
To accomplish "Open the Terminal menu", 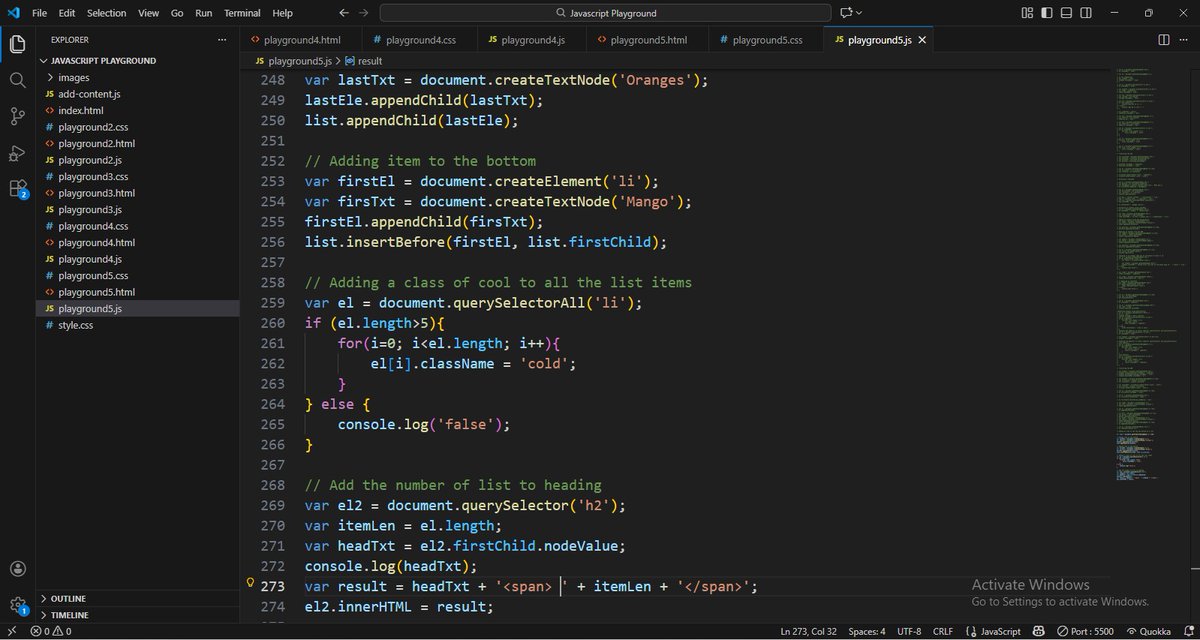I will click(x=242, y=13).
